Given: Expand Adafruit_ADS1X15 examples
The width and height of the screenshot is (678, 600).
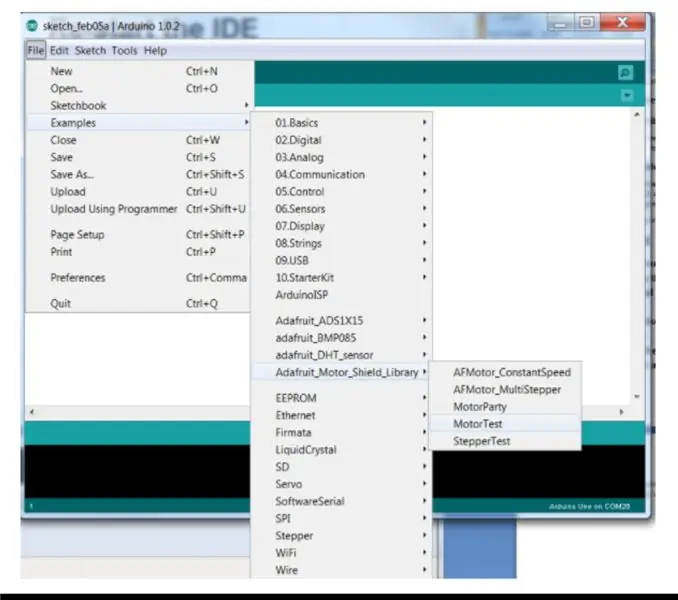Looking at the screenshot, I should (342, 321).
